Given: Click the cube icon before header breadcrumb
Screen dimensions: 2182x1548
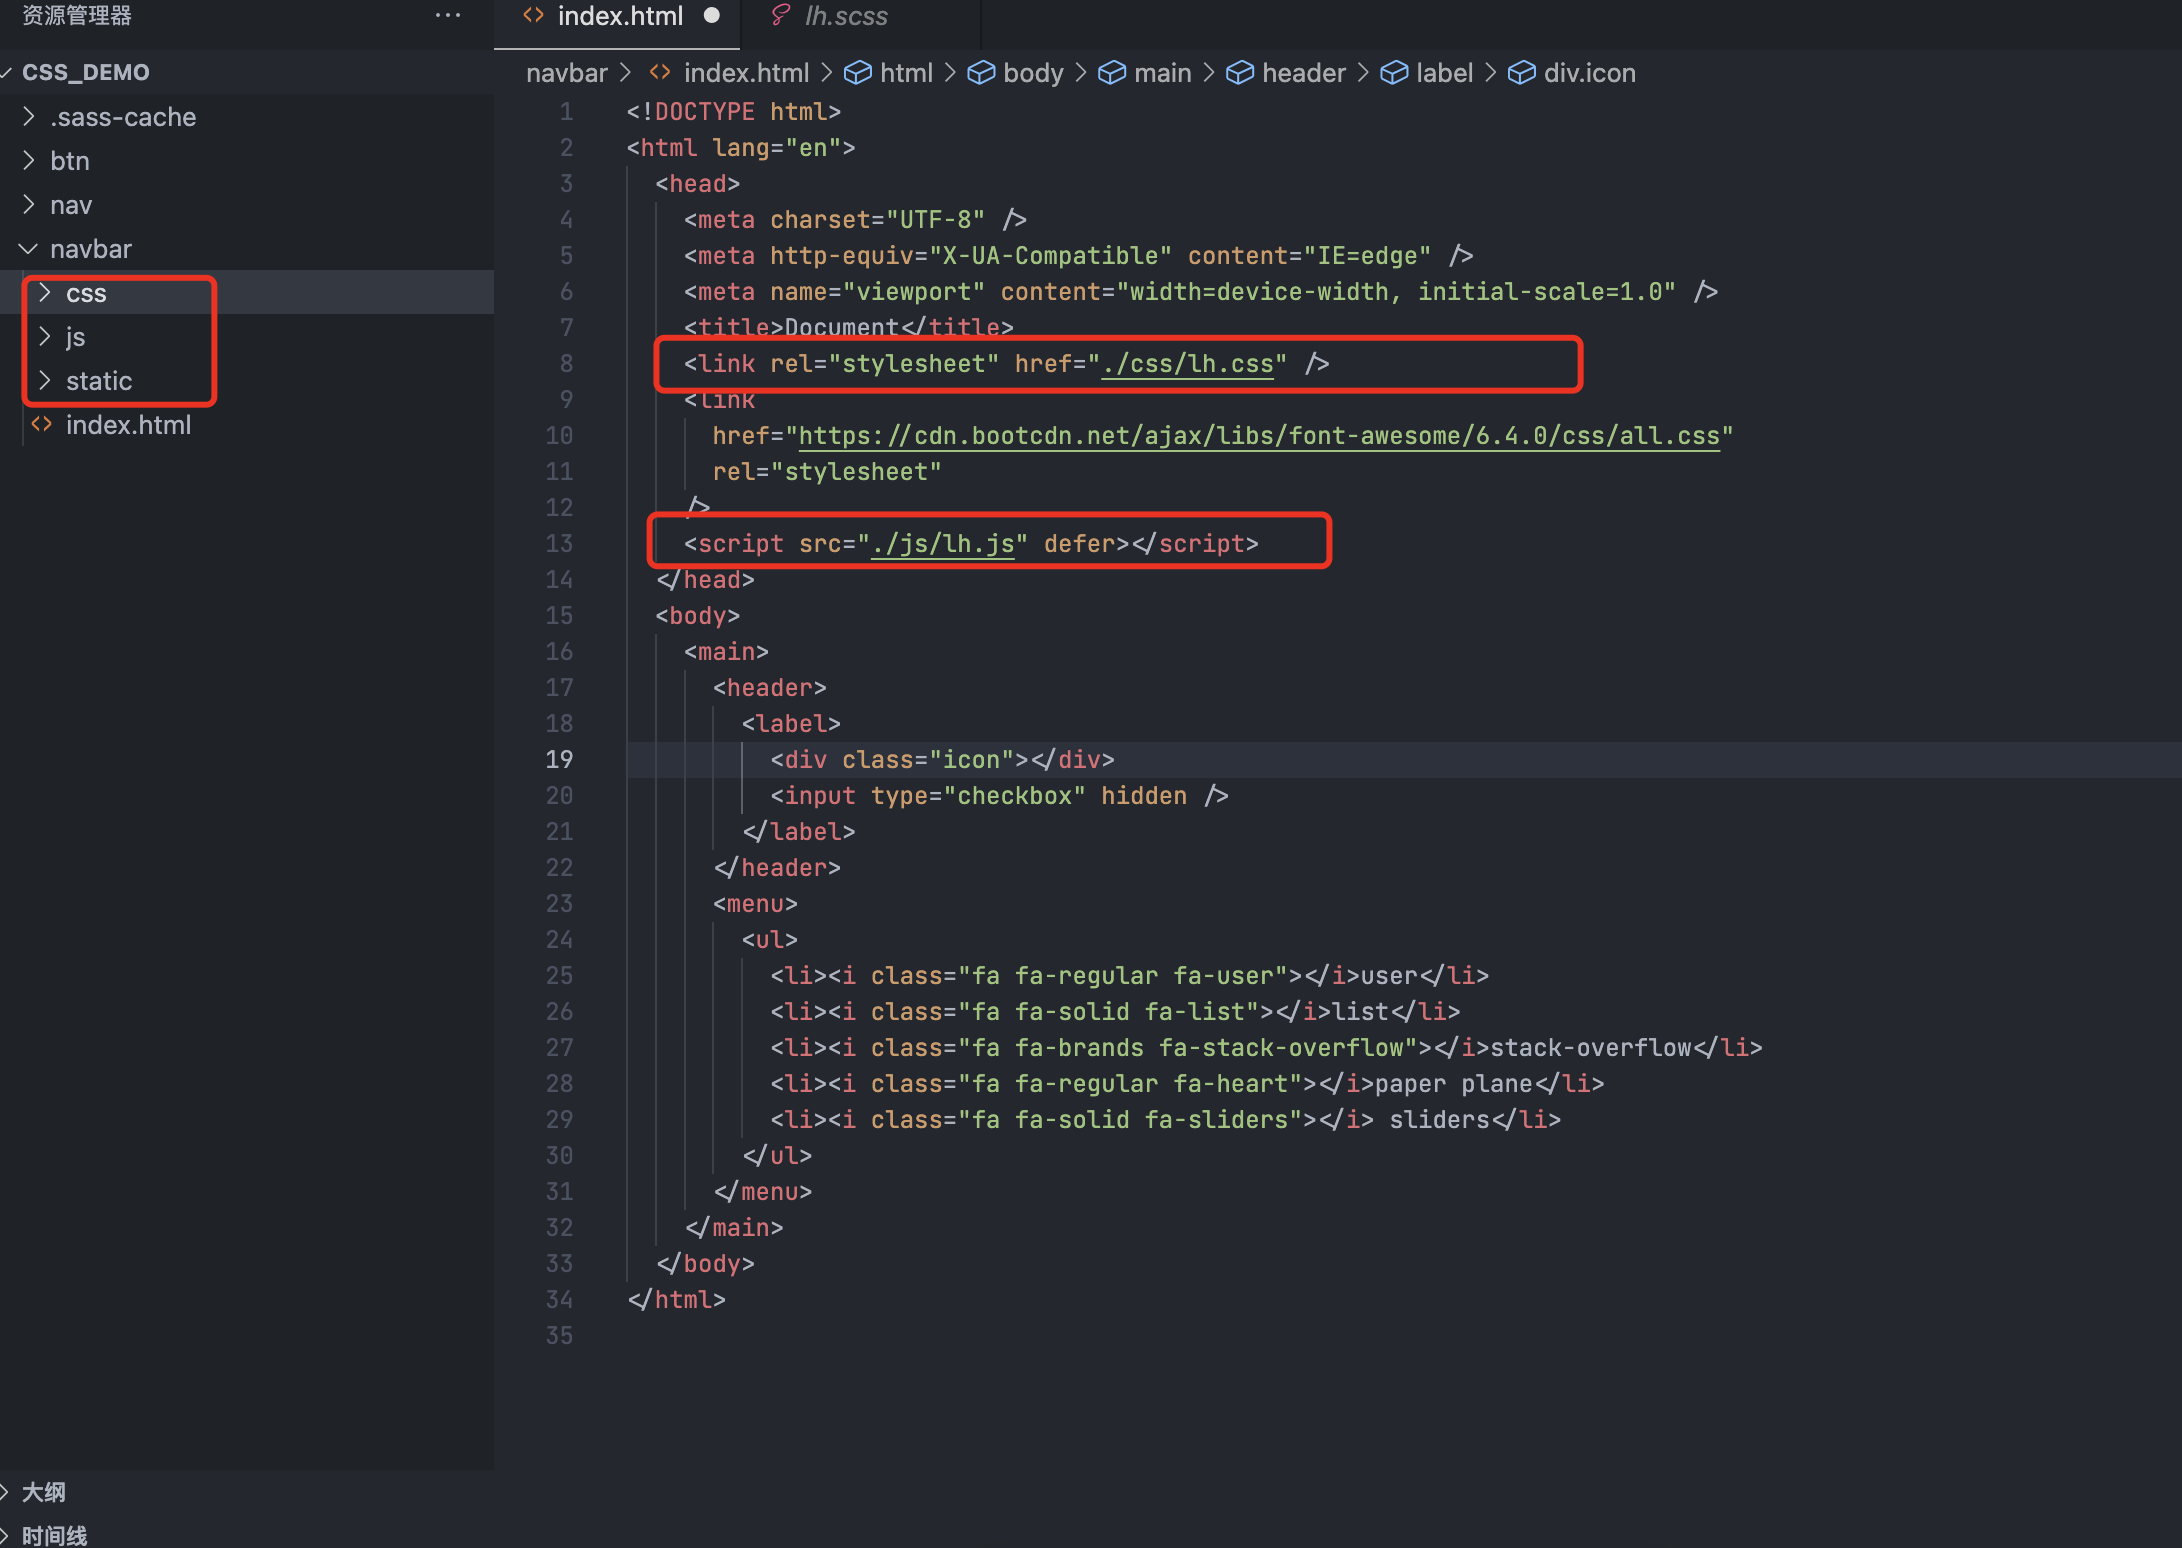Looking at the screenshot, I should 1240,73.
